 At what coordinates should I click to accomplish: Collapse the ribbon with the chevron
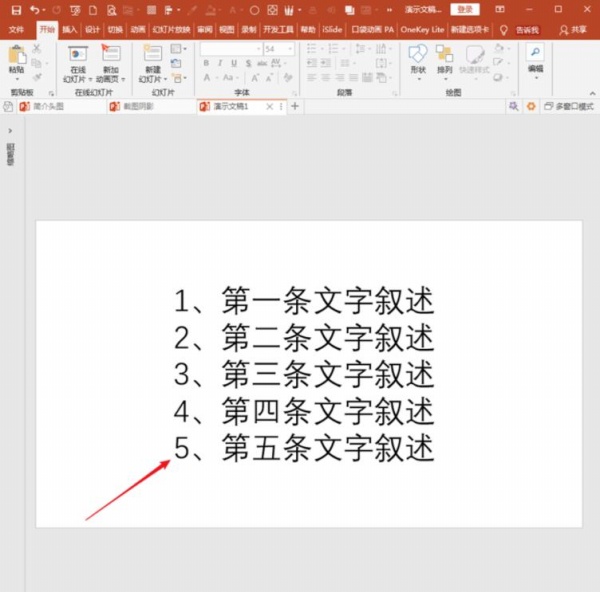point(592,93)
